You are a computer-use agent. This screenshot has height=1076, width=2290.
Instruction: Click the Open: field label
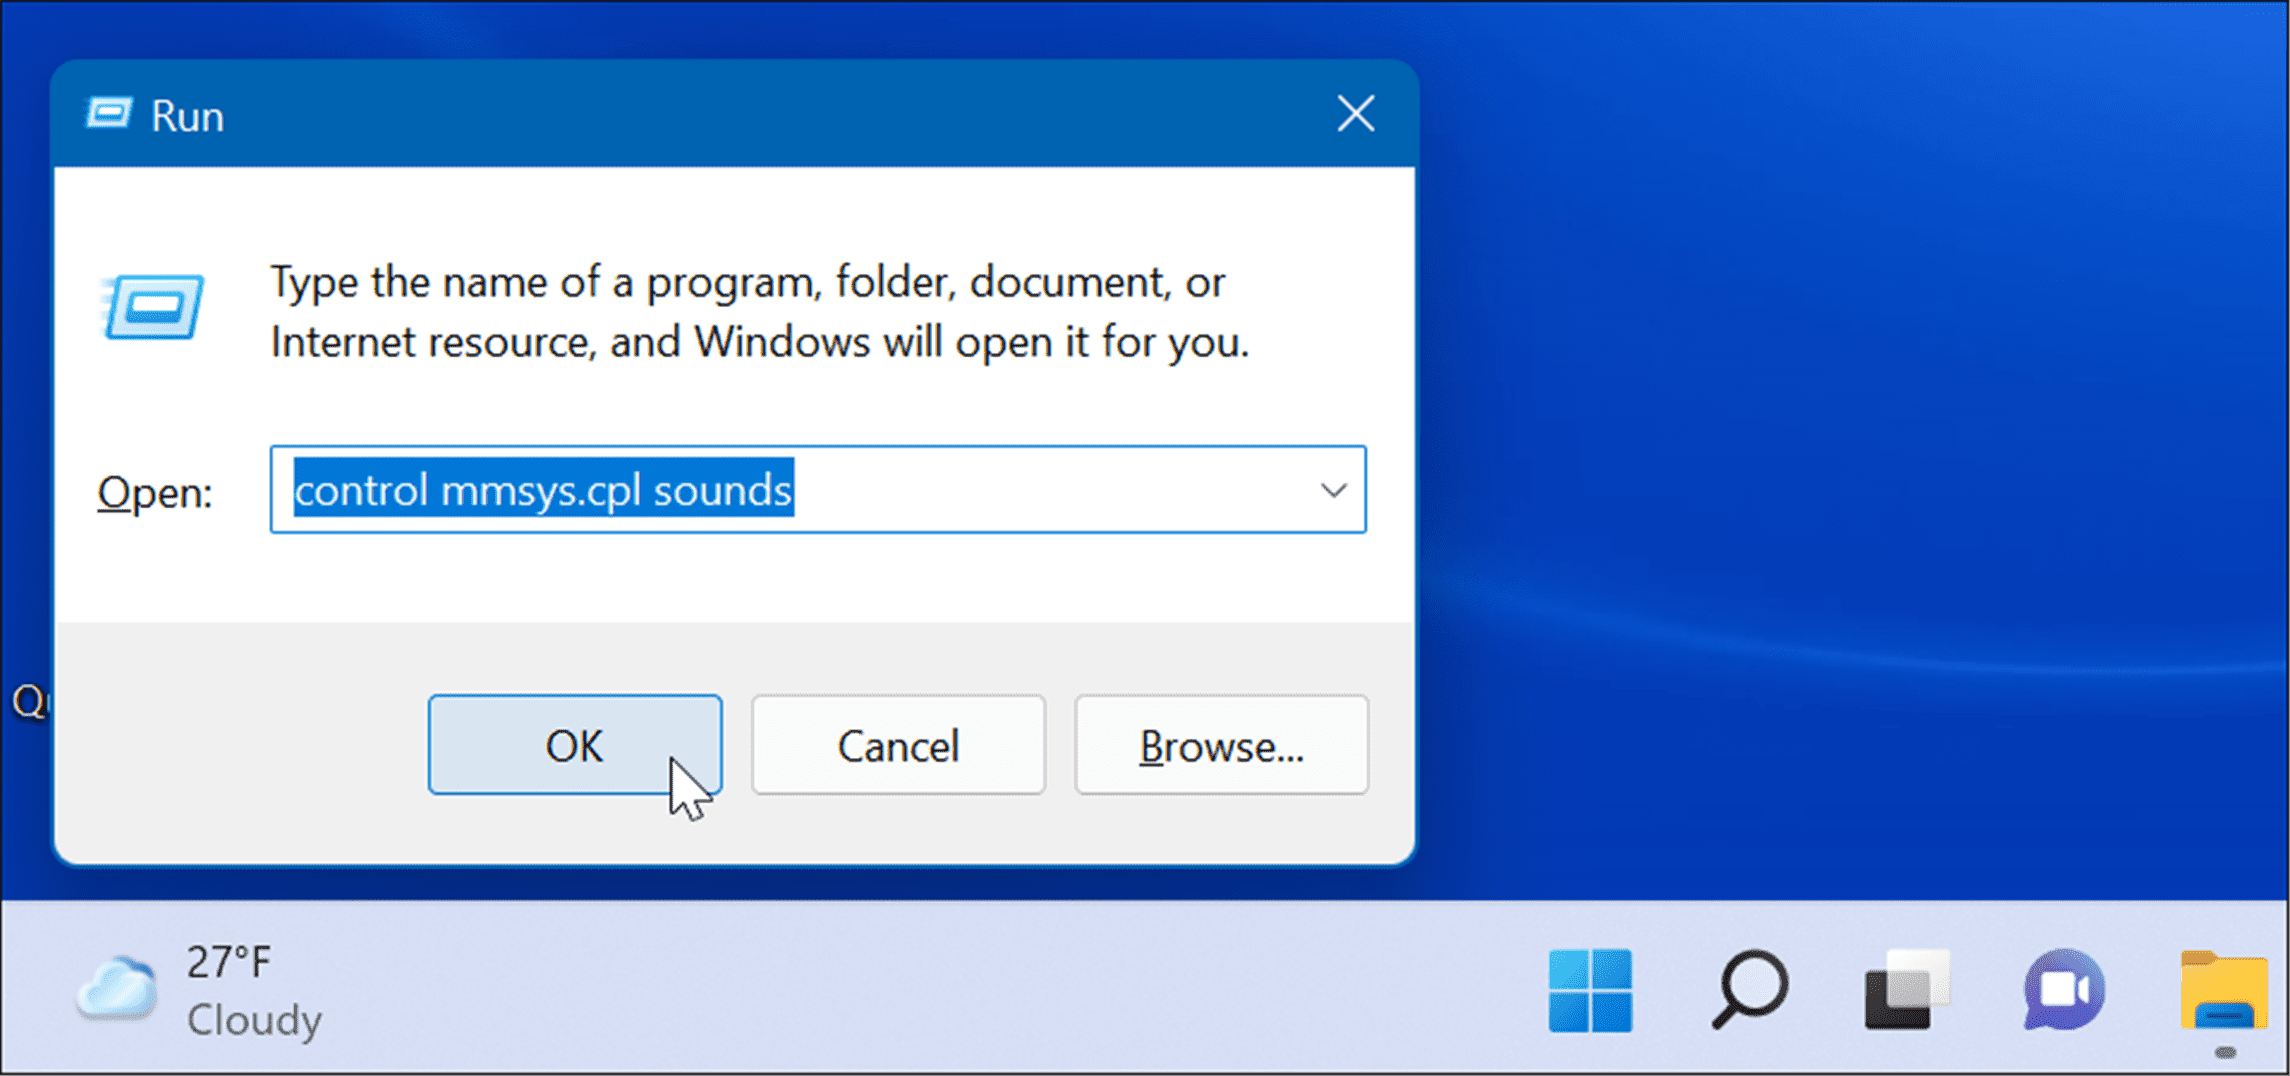pos(152,491)
